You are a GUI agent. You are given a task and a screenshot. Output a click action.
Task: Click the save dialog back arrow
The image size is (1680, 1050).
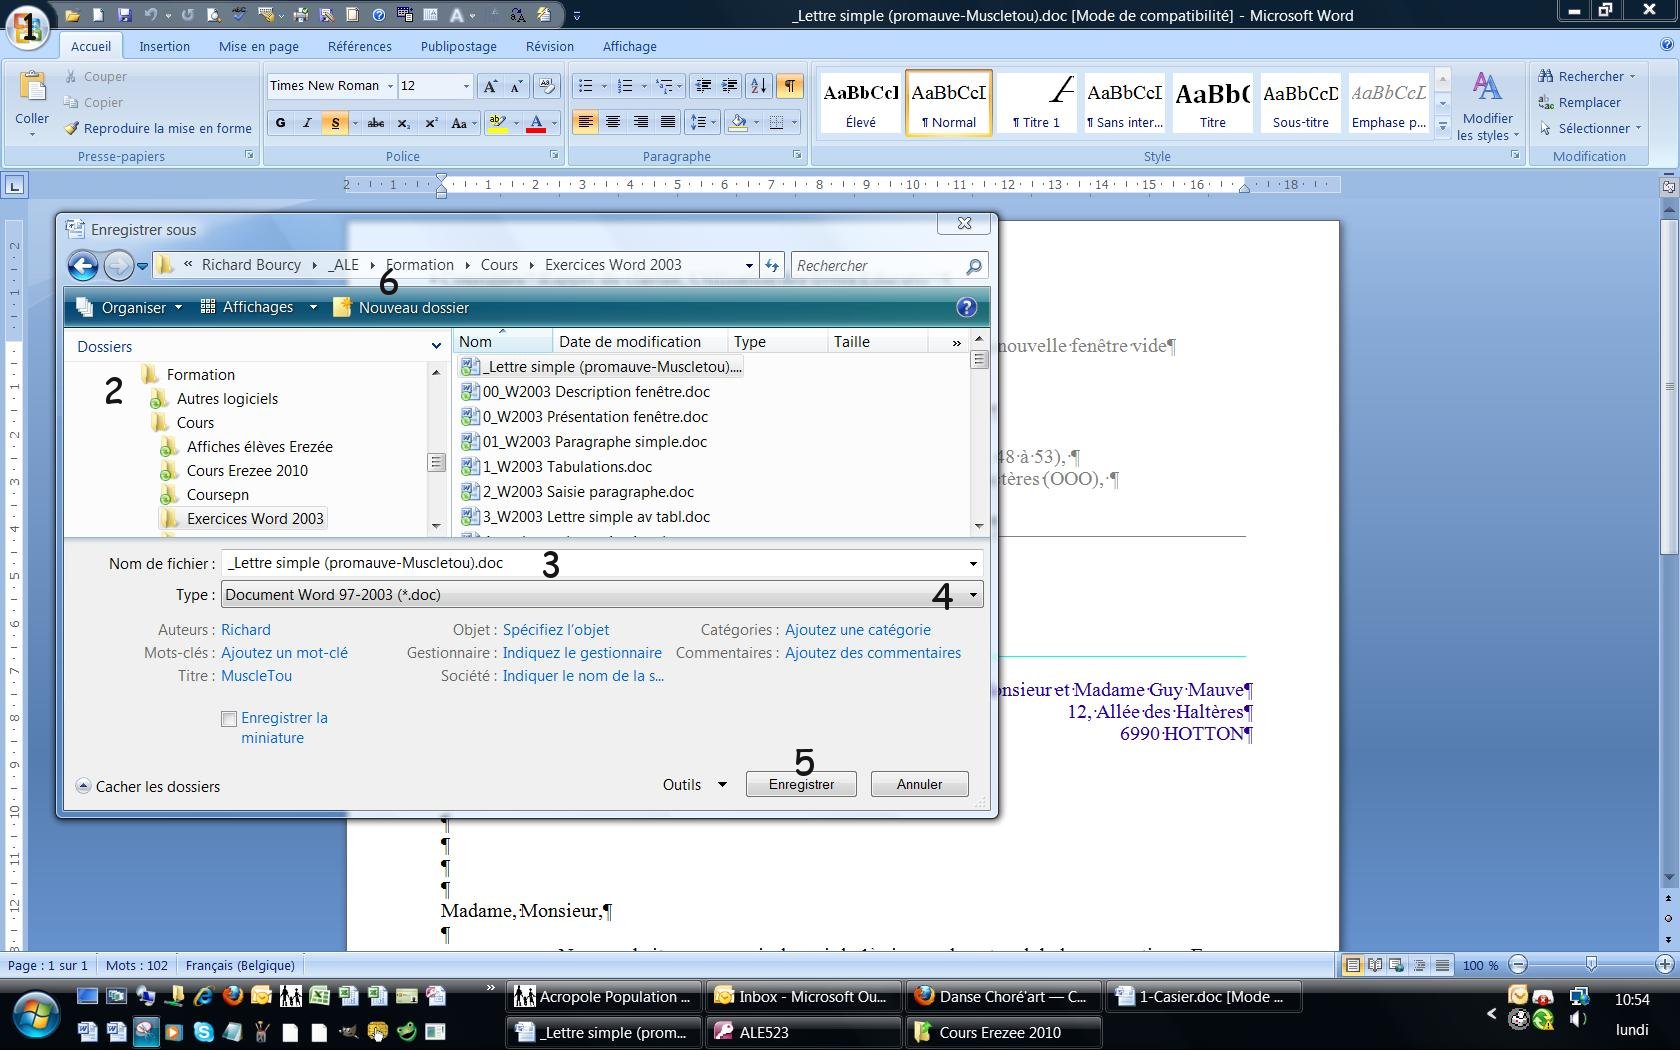(x=83, y=266)
